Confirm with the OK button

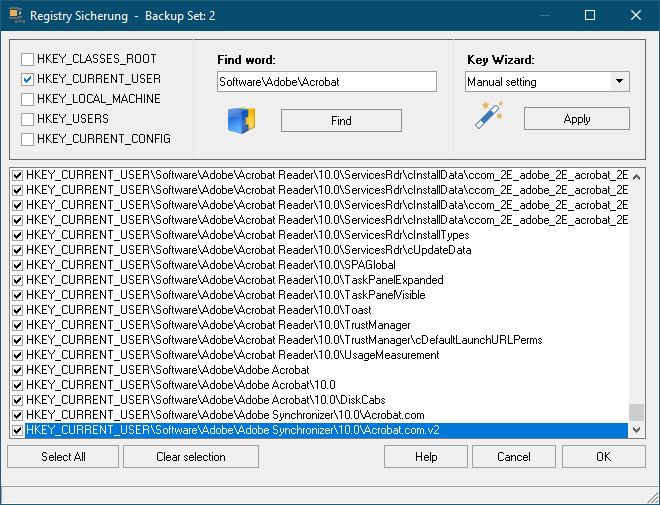[x=603, y=457]
